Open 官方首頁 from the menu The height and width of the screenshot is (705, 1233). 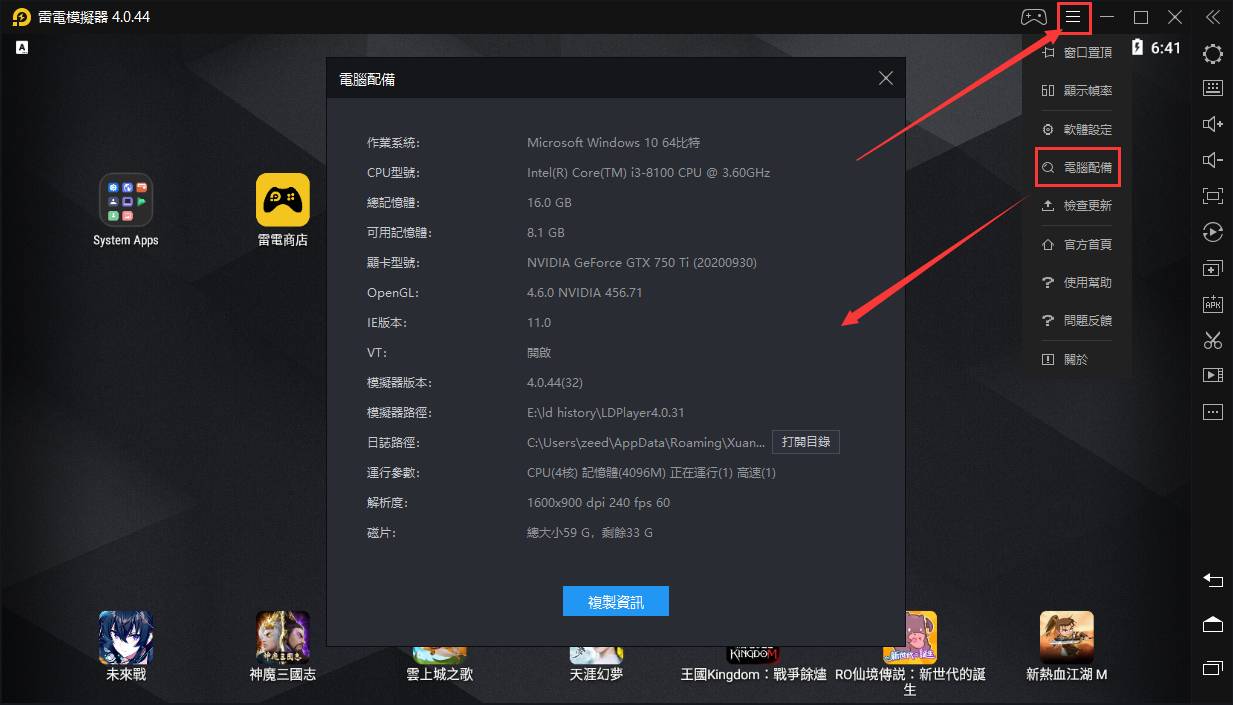pyautogui.click(x=1077, y=245)
